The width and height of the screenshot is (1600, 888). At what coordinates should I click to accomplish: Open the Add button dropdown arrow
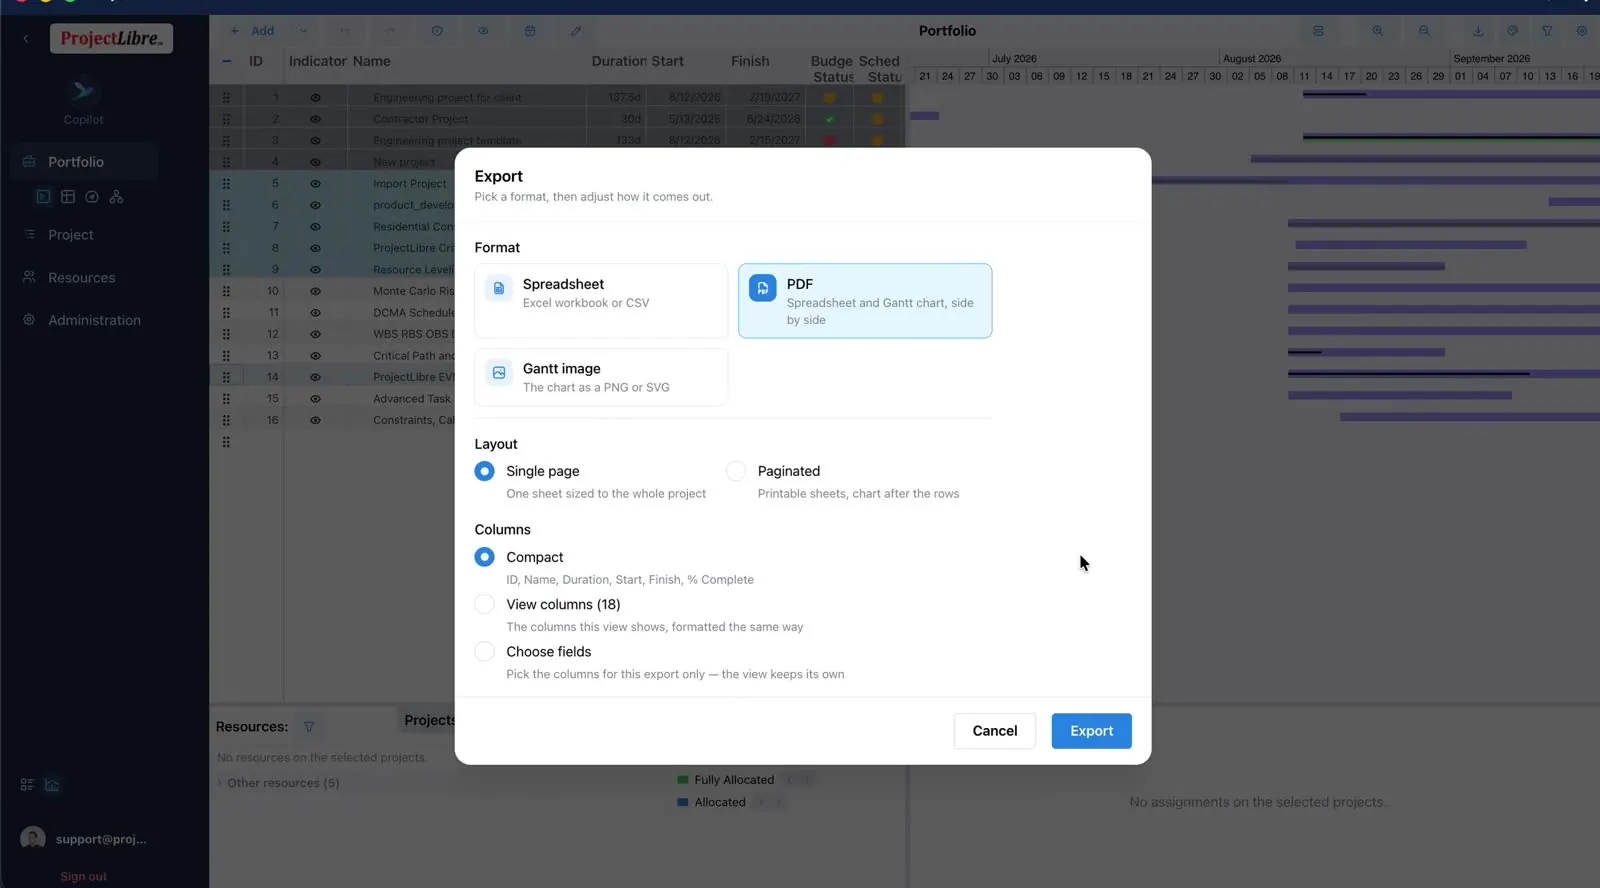point(304,31)
